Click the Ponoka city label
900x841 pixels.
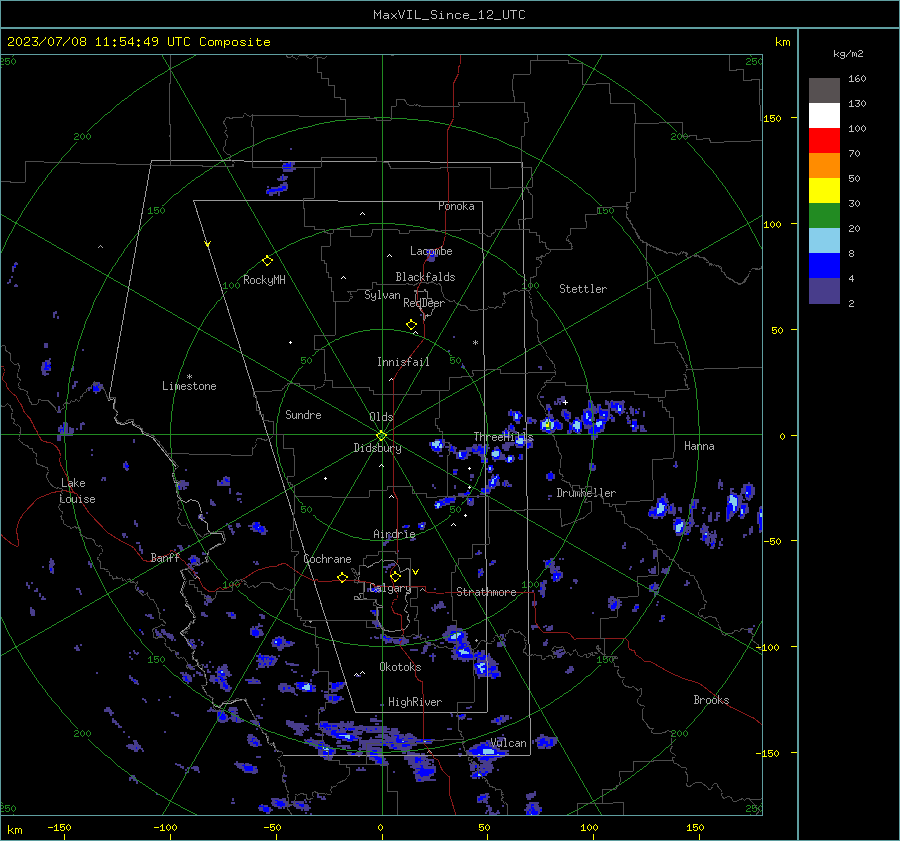[x=456, y=206]
